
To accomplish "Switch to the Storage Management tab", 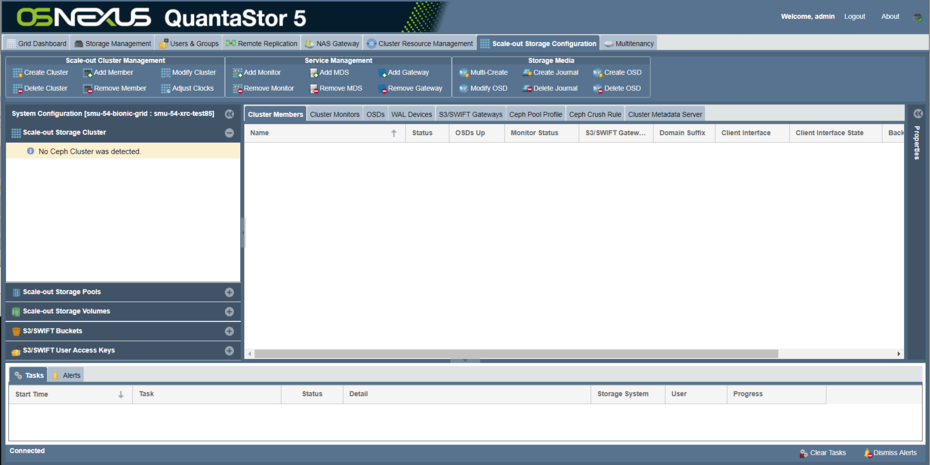I will pyautogui.click(x=113, y=43).
